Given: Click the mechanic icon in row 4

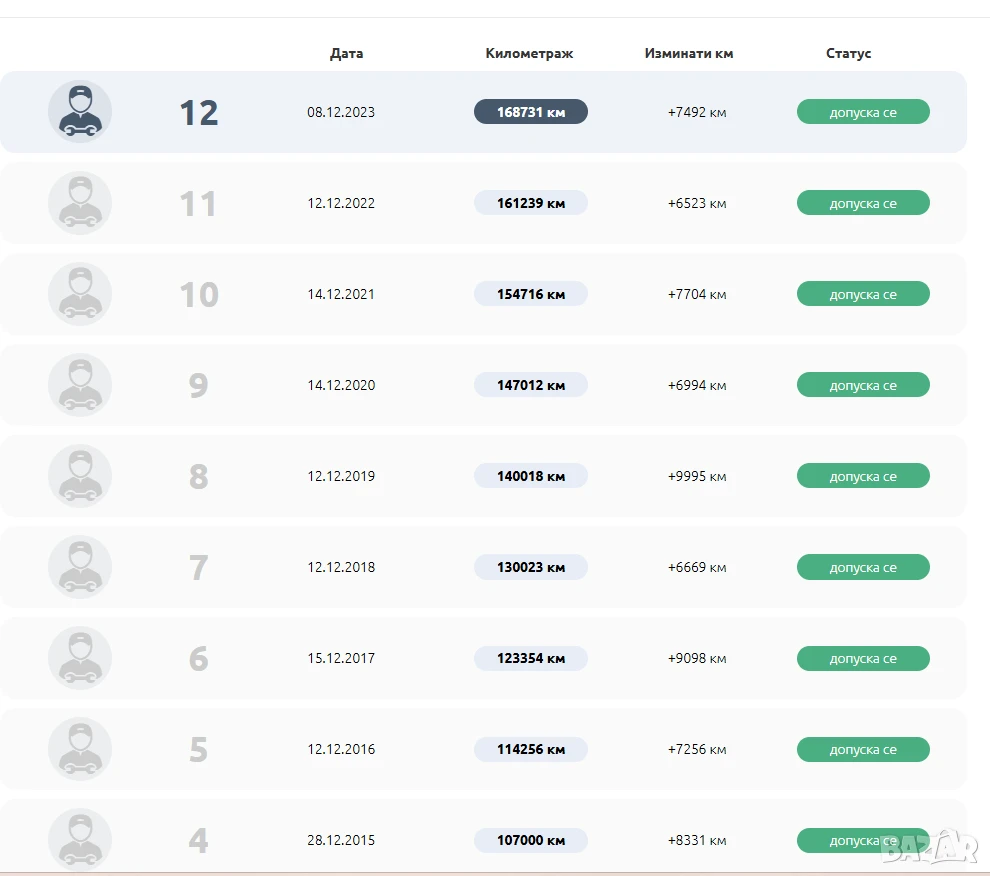Looking at the screenshot, I should click(80, 839).
